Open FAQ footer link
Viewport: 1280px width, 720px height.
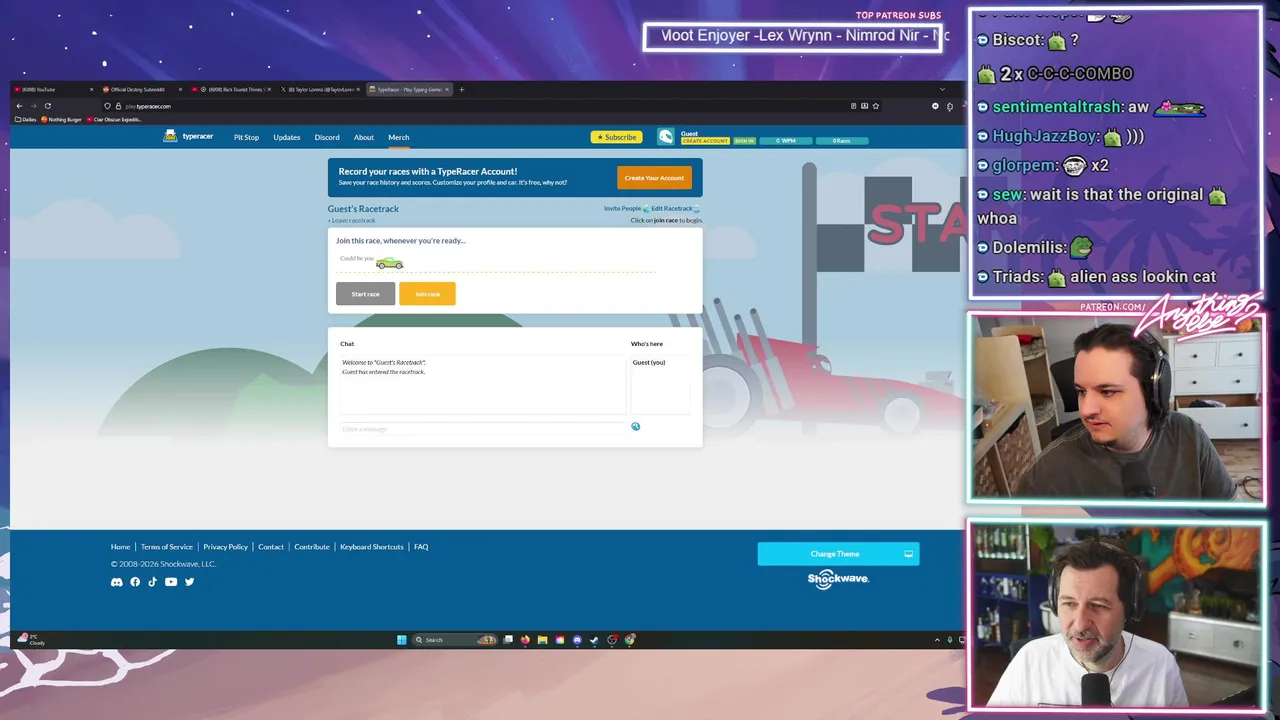click(x=421, y=547)
